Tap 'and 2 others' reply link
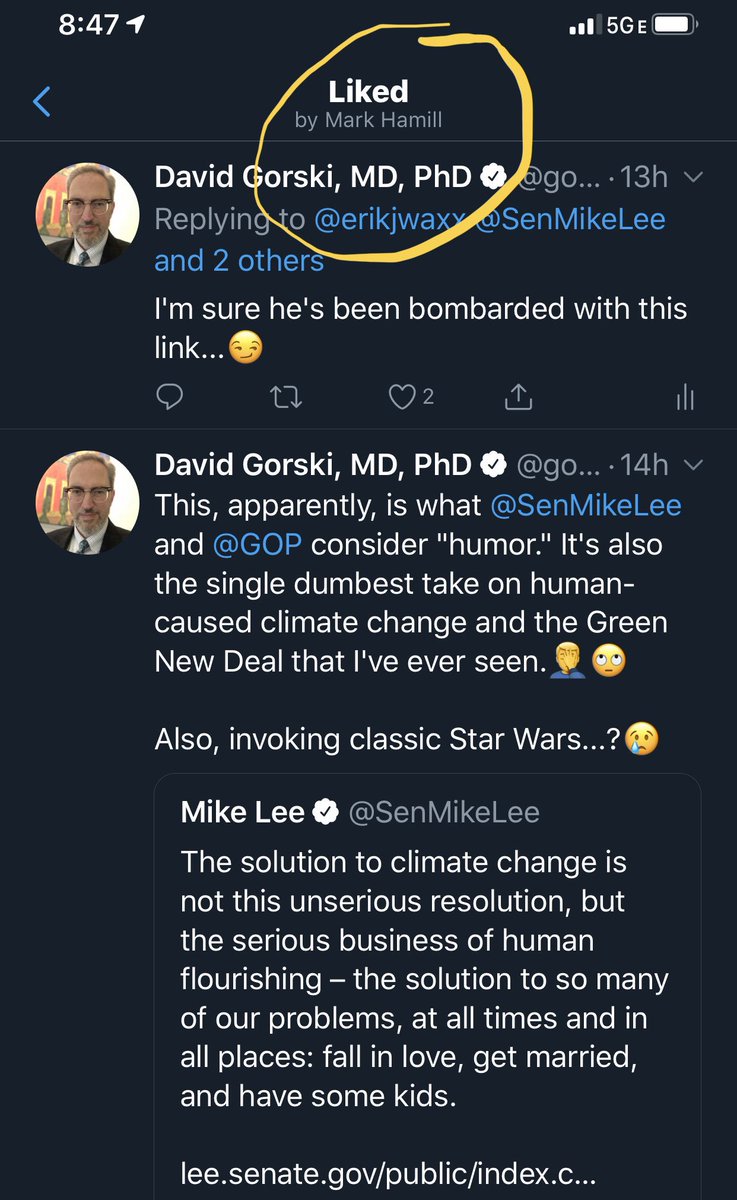 pos(239,261)
